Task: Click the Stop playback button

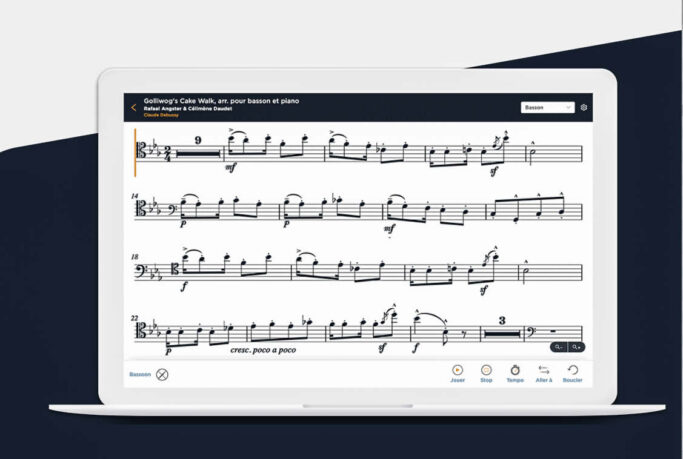Action: click(486, 373)
